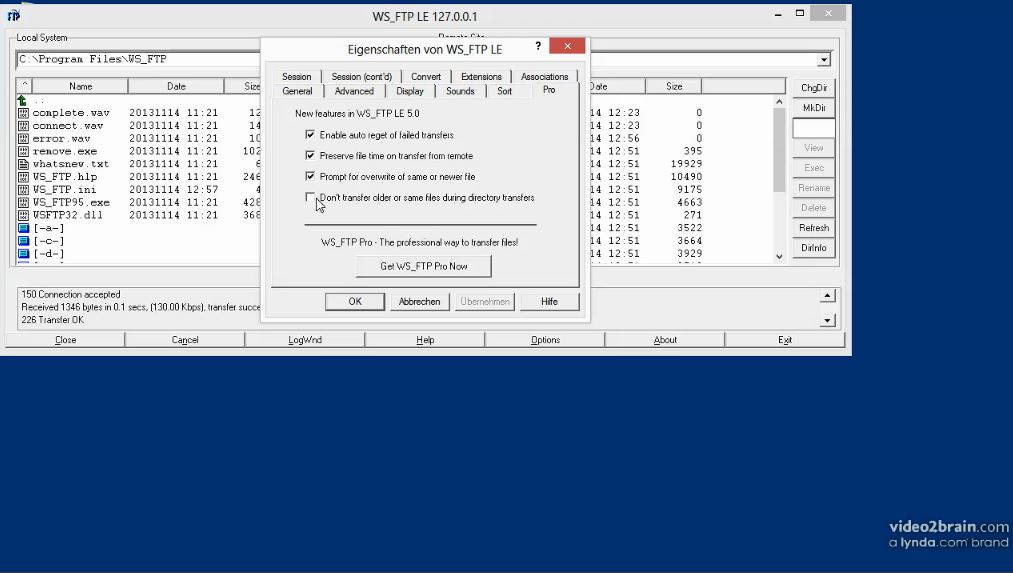
Task: Click remote list scroll up arrow
Action: pyautogui.click(x=779, y=102)
